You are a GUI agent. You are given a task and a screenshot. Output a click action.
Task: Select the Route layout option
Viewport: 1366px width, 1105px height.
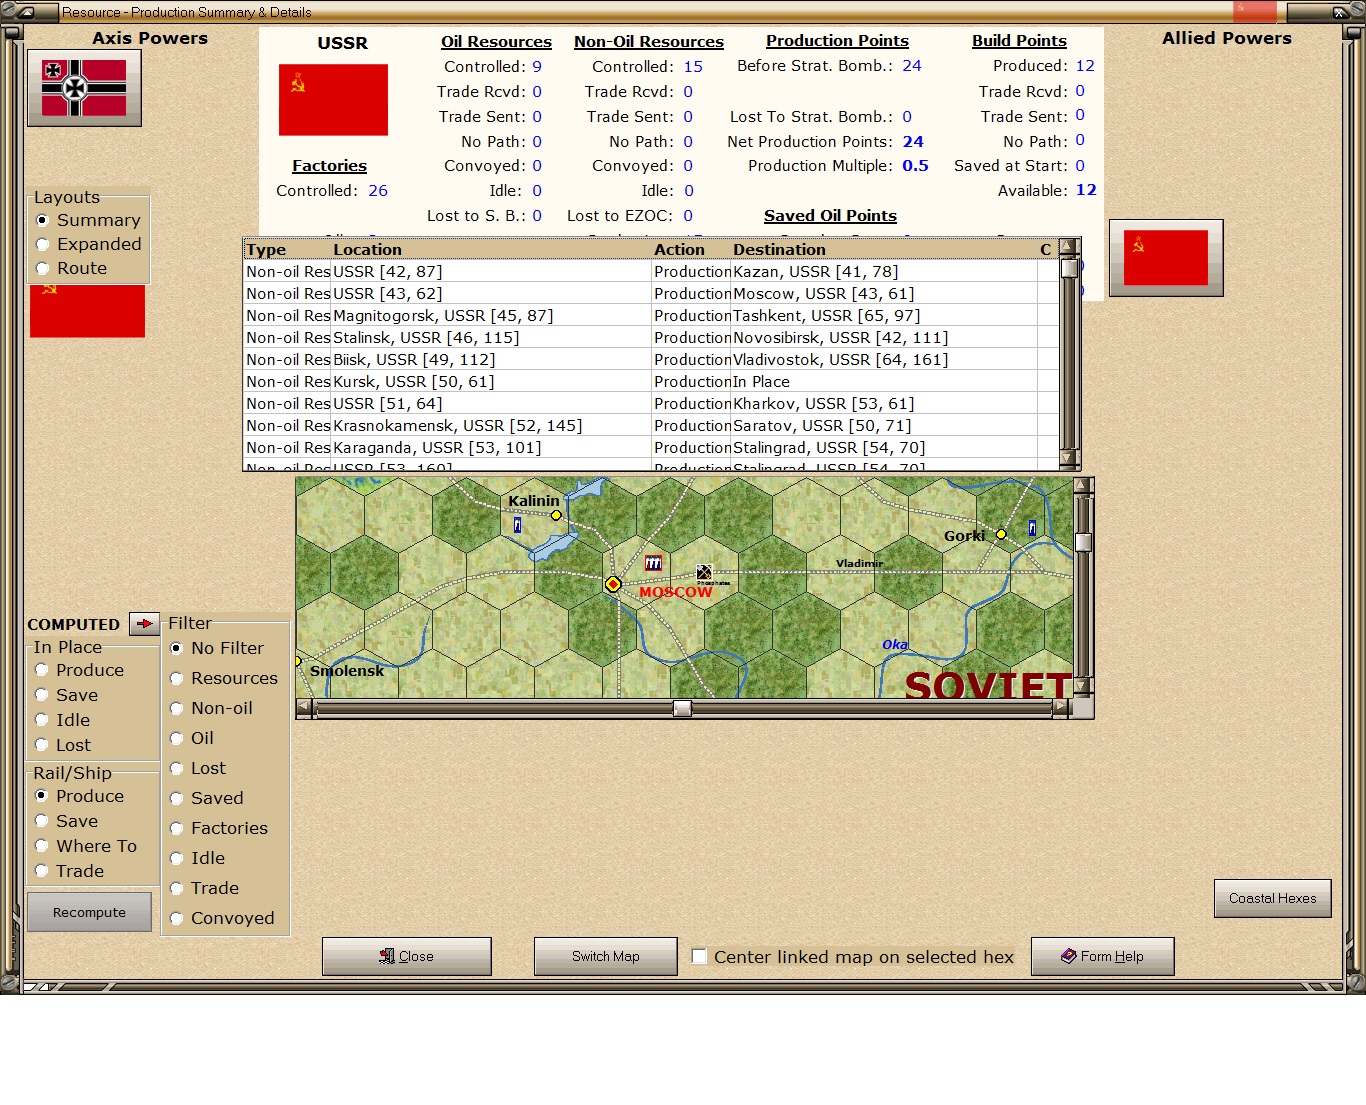click(71, 268)
